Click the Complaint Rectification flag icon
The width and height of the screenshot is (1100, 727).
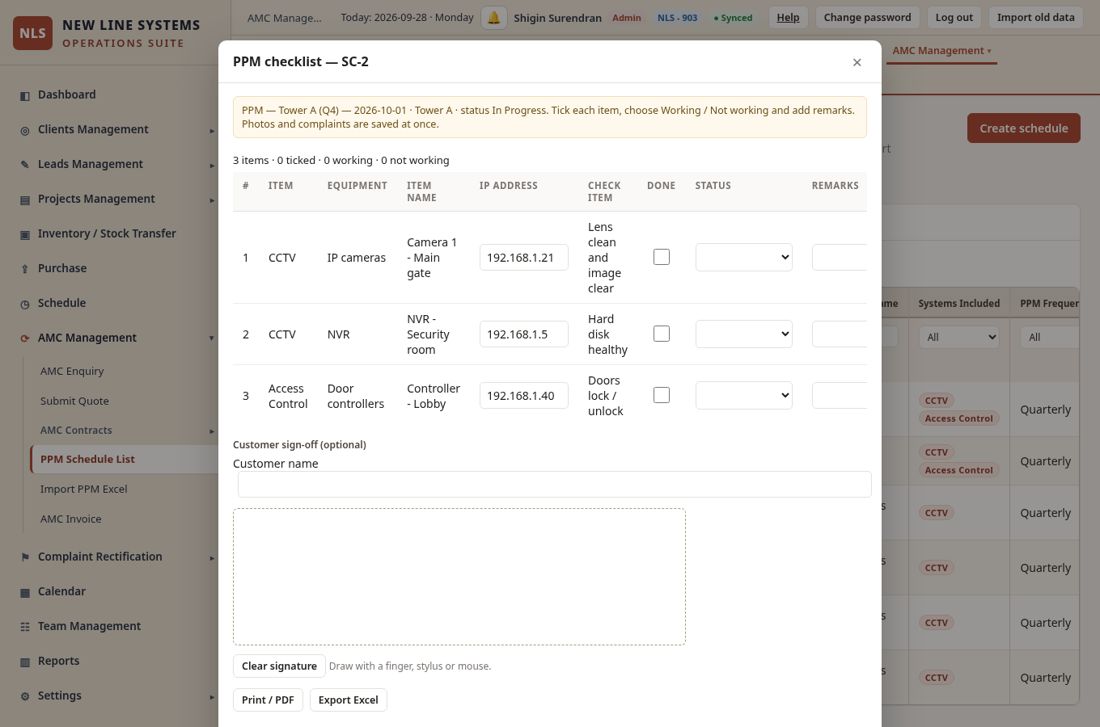(x=25, y=557)
